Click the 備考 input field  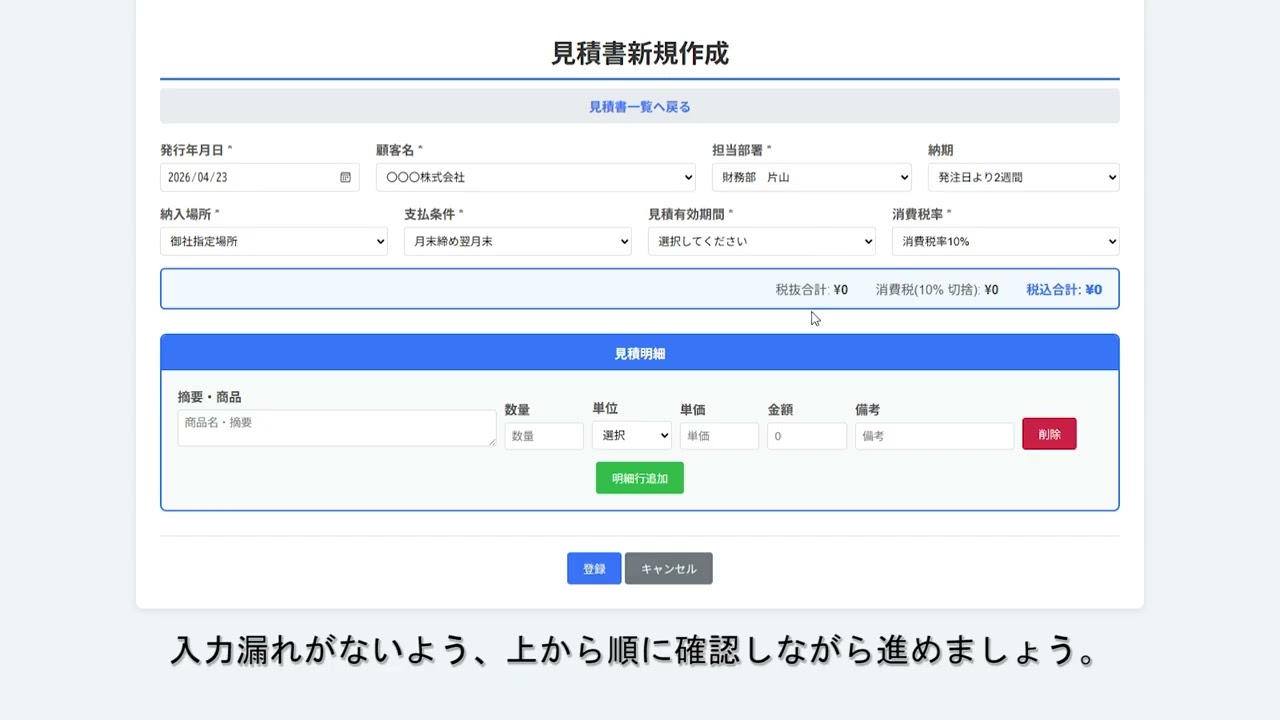[x=934, y=436]
